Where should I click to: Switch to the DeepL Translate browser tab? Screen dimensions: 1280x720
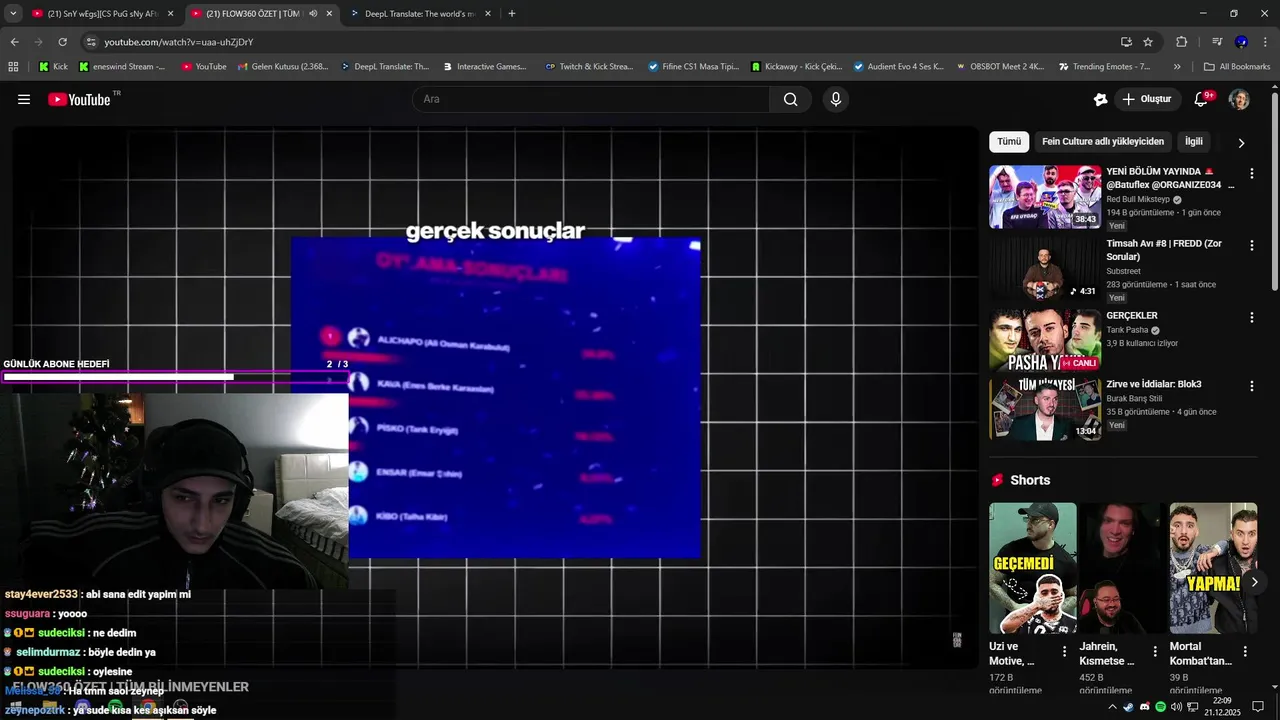(x=420, y=14)
